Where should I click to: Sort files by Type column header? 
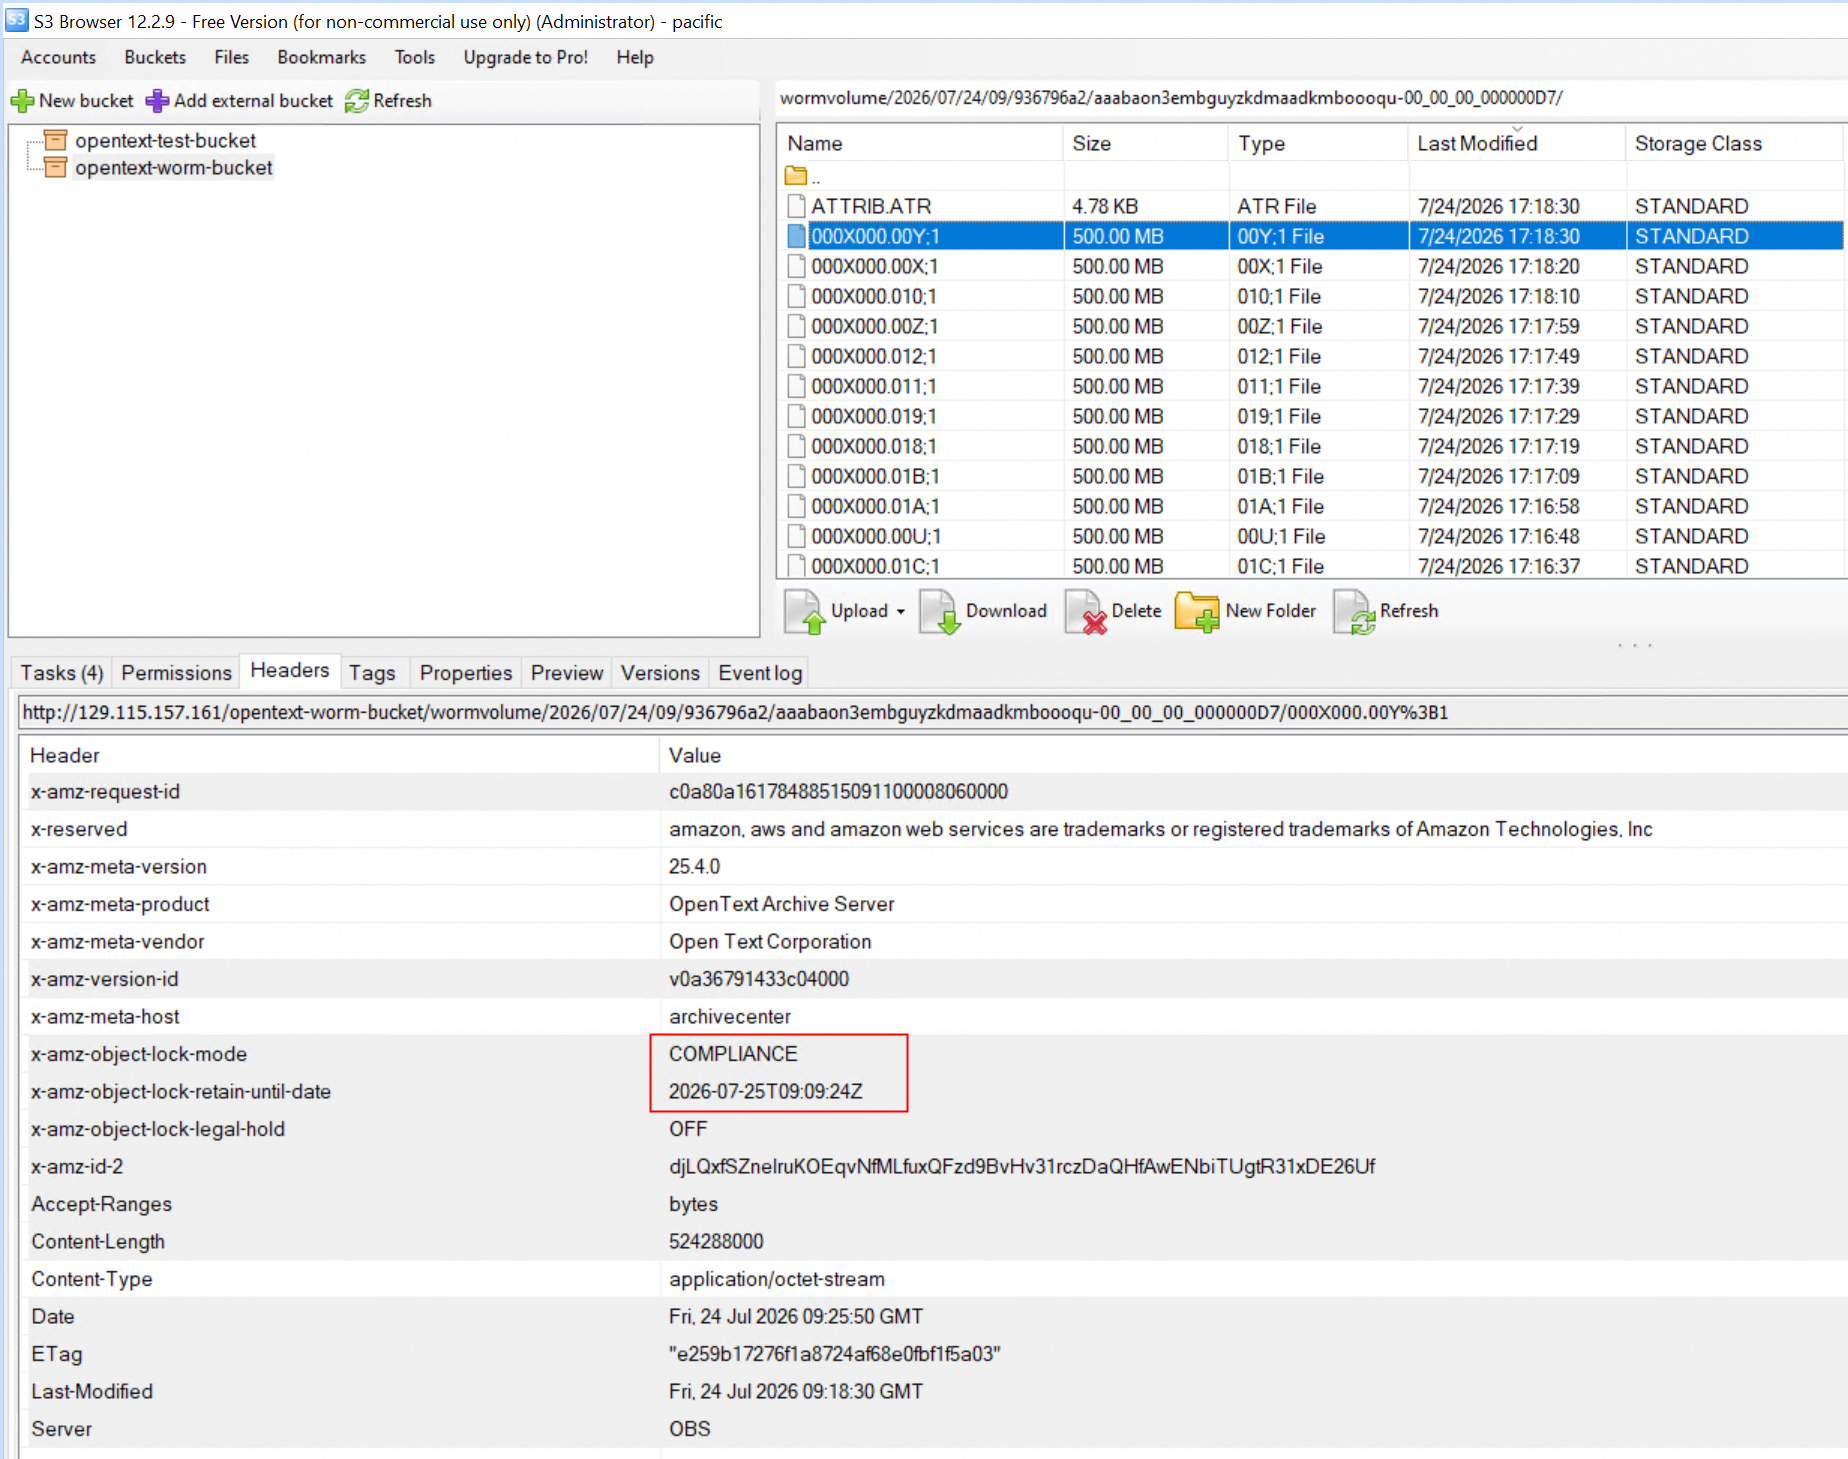1318,143
